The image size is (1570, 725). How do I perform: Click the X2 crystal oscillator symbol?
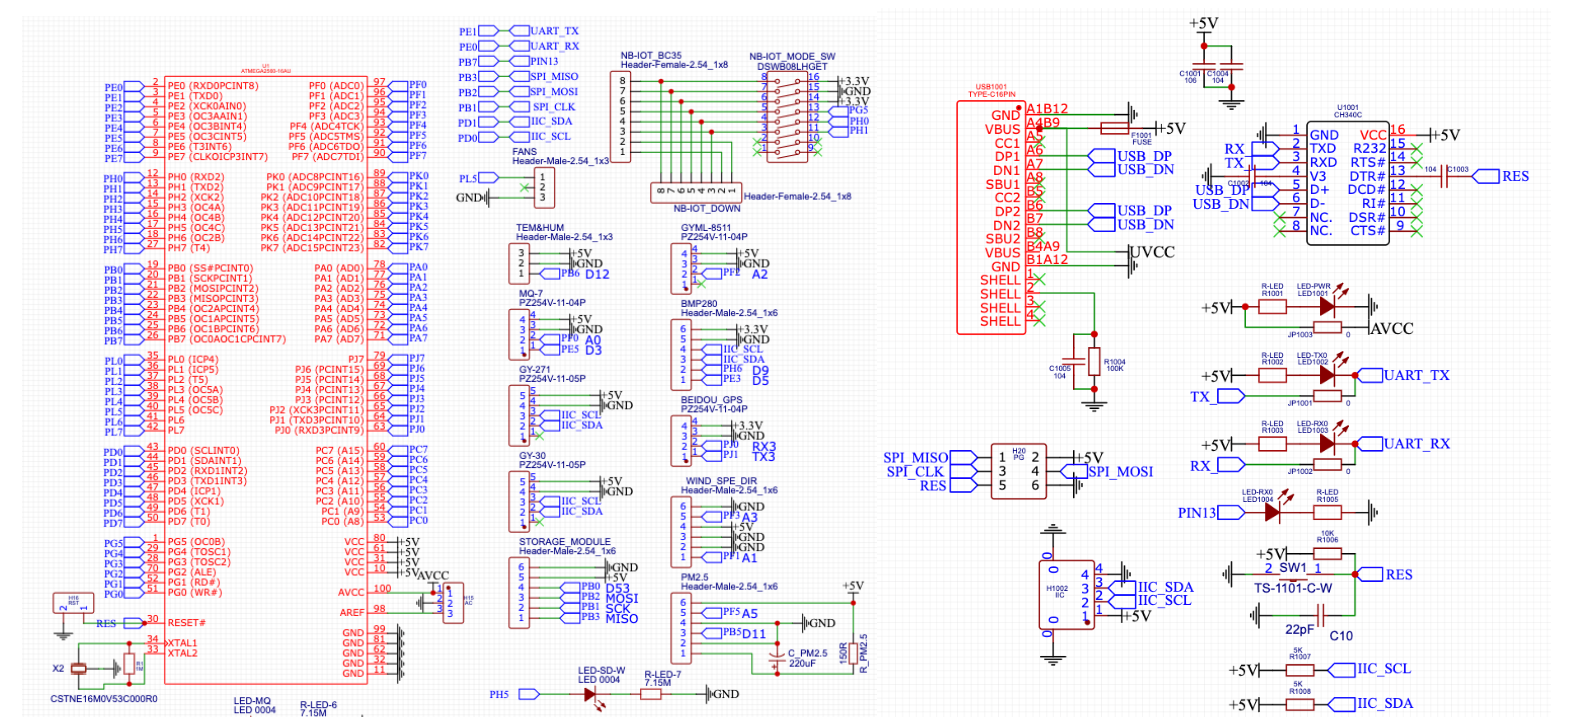79,668
